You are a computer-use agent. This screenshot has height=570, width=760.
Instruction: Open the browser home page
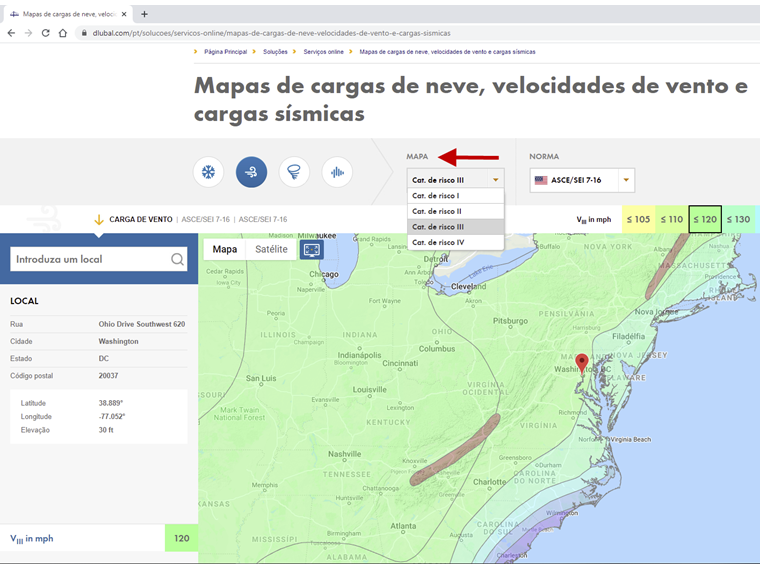click(63, 33)
